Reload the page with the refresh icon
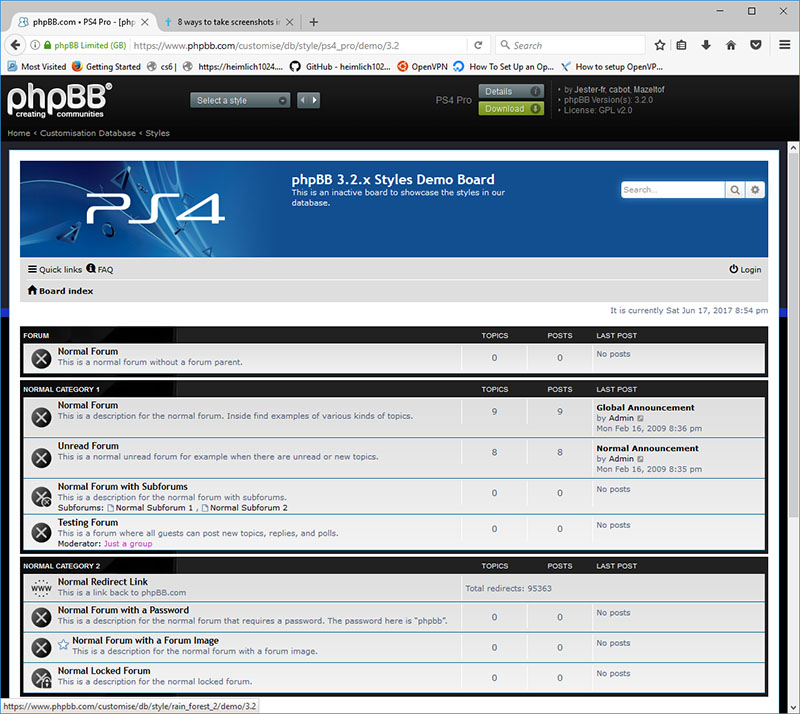This screenshot has height=714, width=800. pyautogui.click(x=478, y=45)
